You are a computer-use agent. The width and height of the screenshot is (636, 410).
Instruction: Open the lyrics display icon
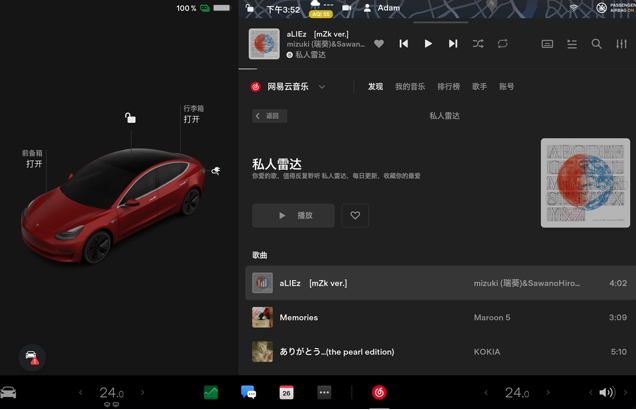pyautogui.click(x=547, y=44)
